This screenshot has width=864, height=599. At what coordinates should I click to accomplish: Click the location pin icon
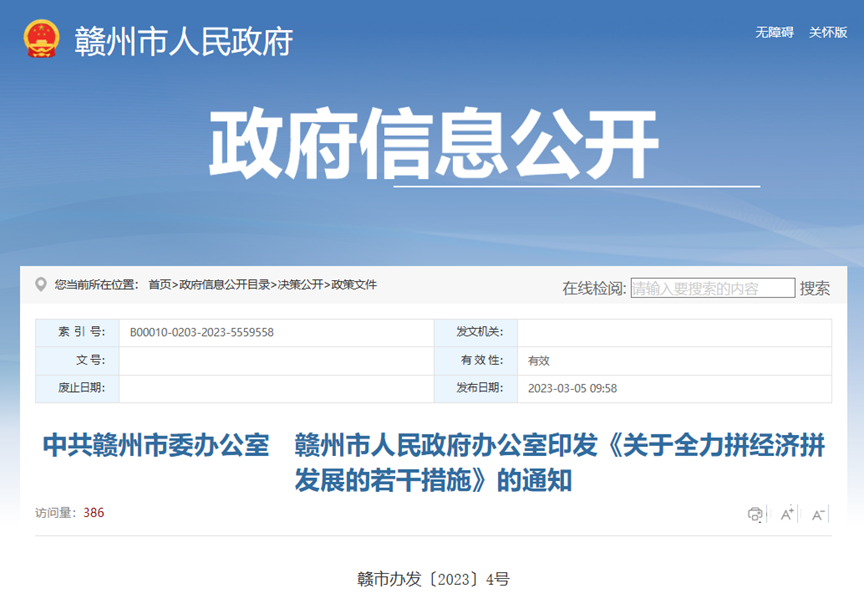coord(41,285)
